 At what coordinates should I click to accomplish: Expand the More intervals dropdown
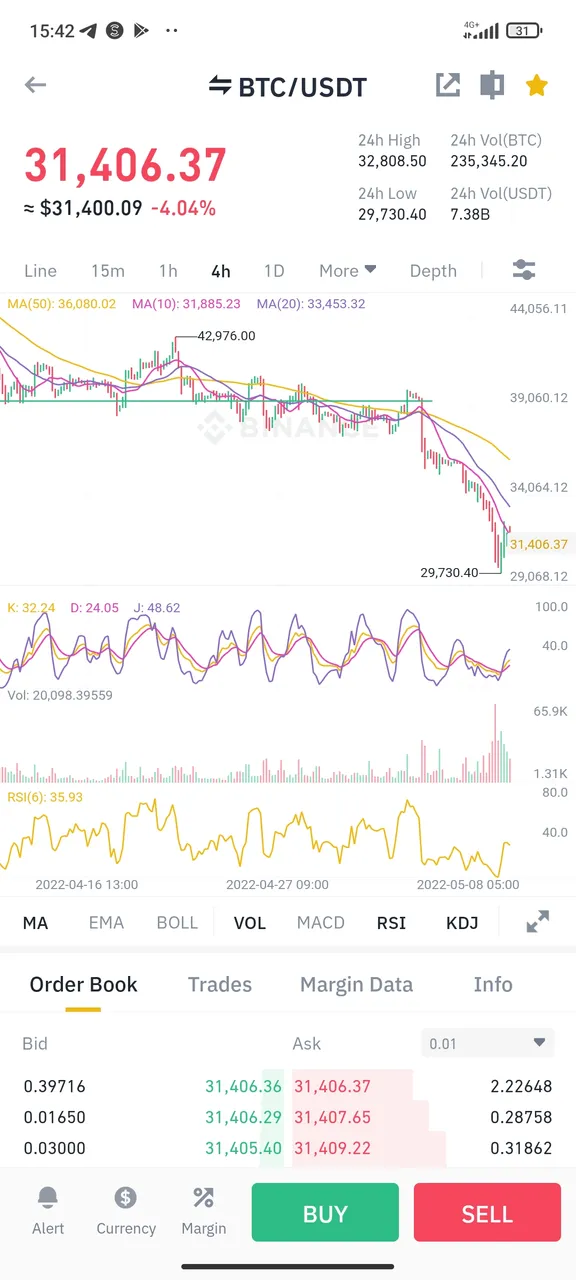click(348, 271)
